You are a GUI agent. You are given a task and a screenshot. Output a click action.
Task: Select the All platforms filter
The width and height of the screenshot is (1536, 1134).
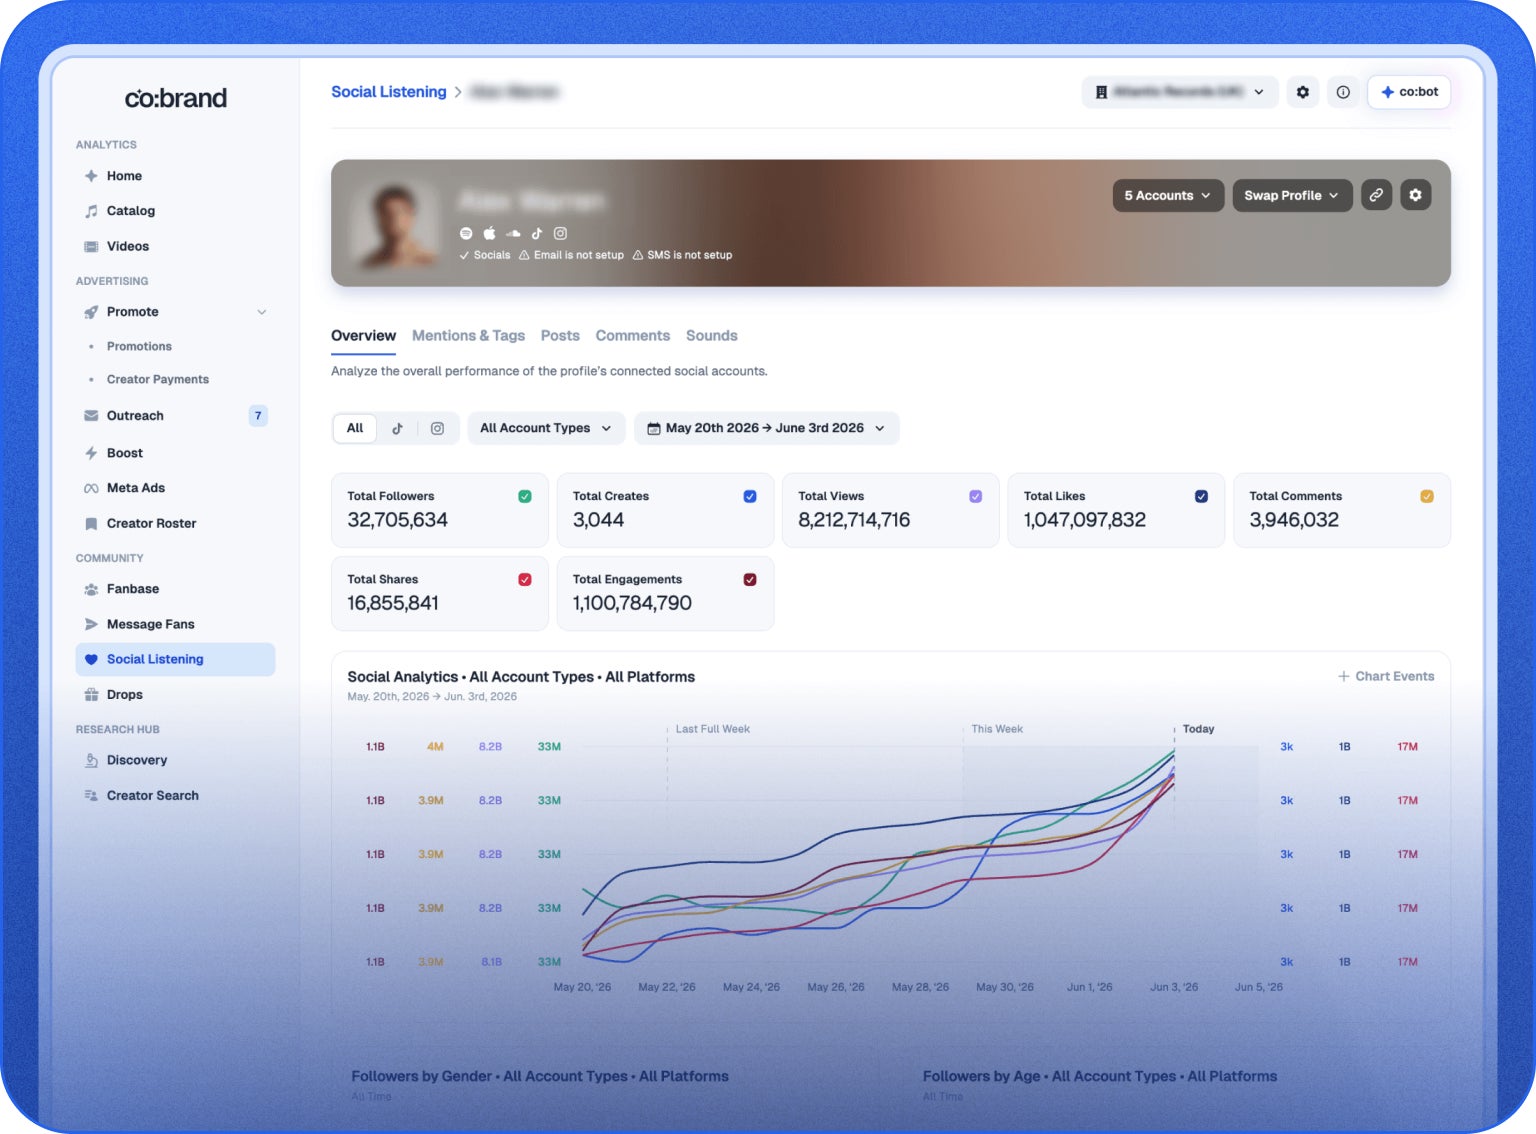[355, 428]
